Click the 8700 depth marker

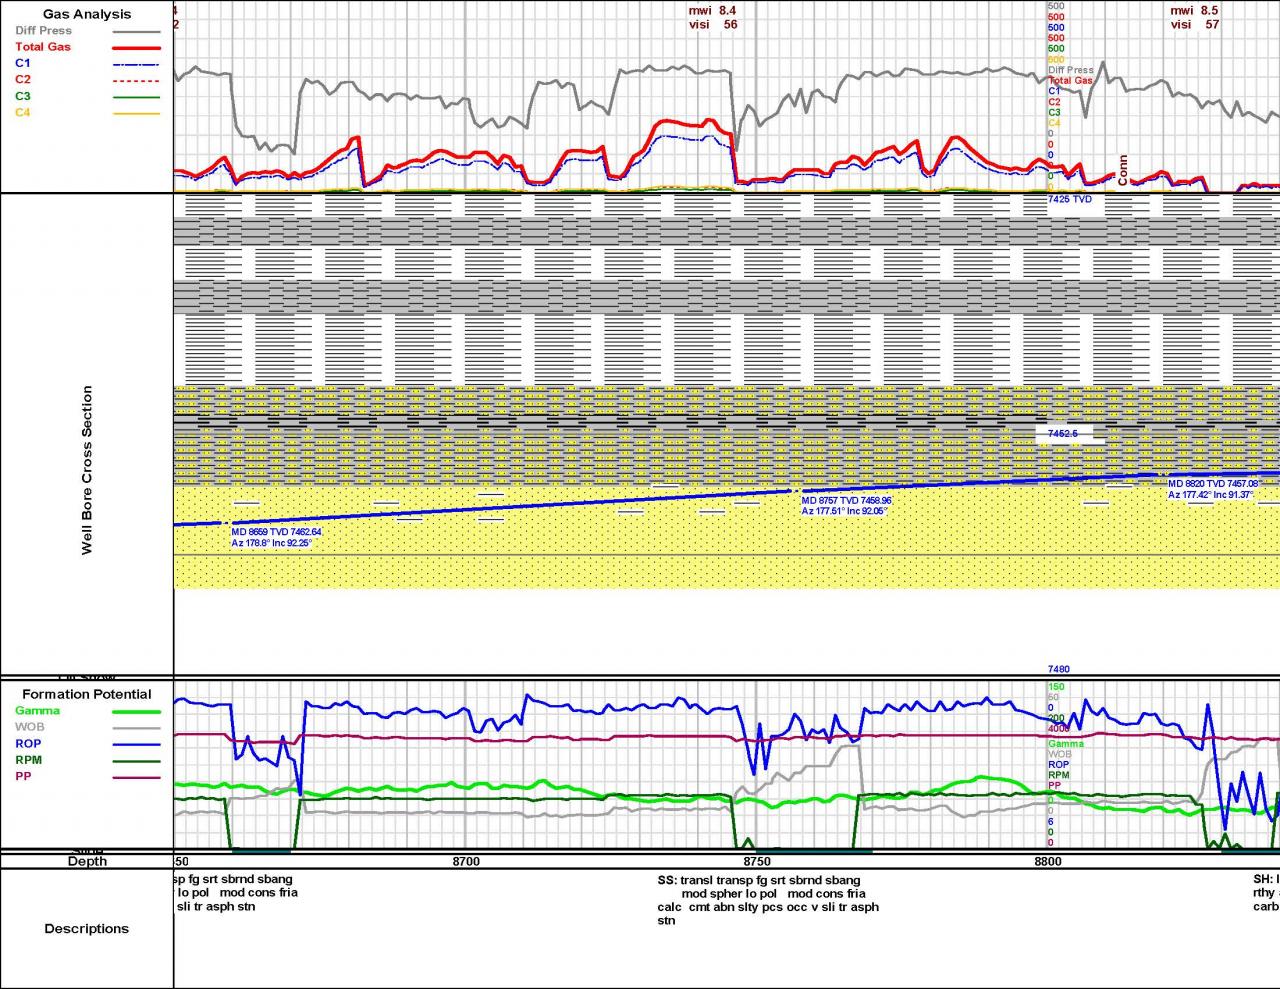point(466,861)
